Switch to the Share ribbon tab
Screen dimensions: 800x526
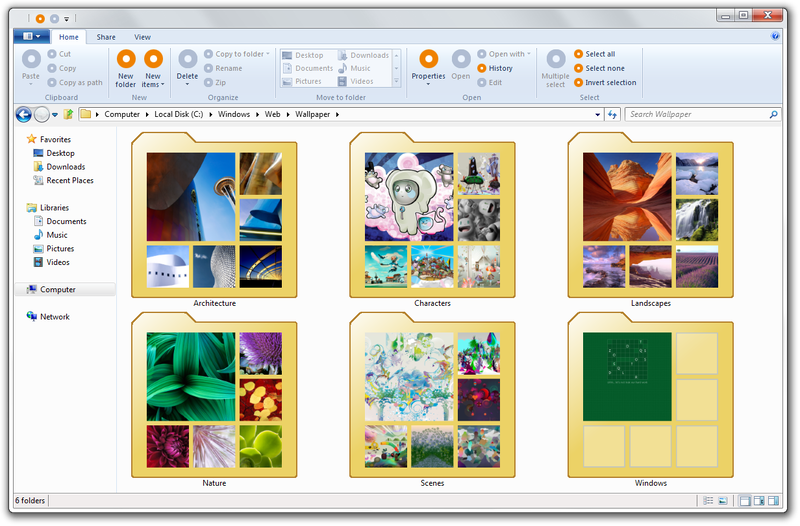(106, 36)
